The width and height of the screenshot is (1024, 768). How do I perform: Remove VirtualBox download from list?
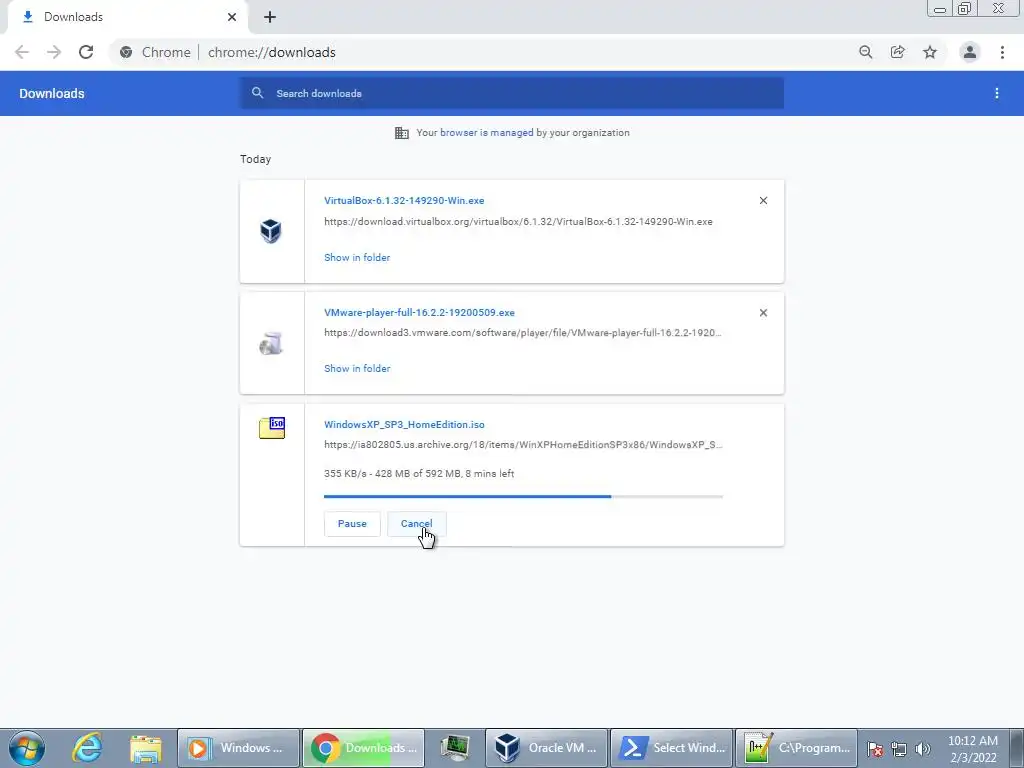coord(763,200)
